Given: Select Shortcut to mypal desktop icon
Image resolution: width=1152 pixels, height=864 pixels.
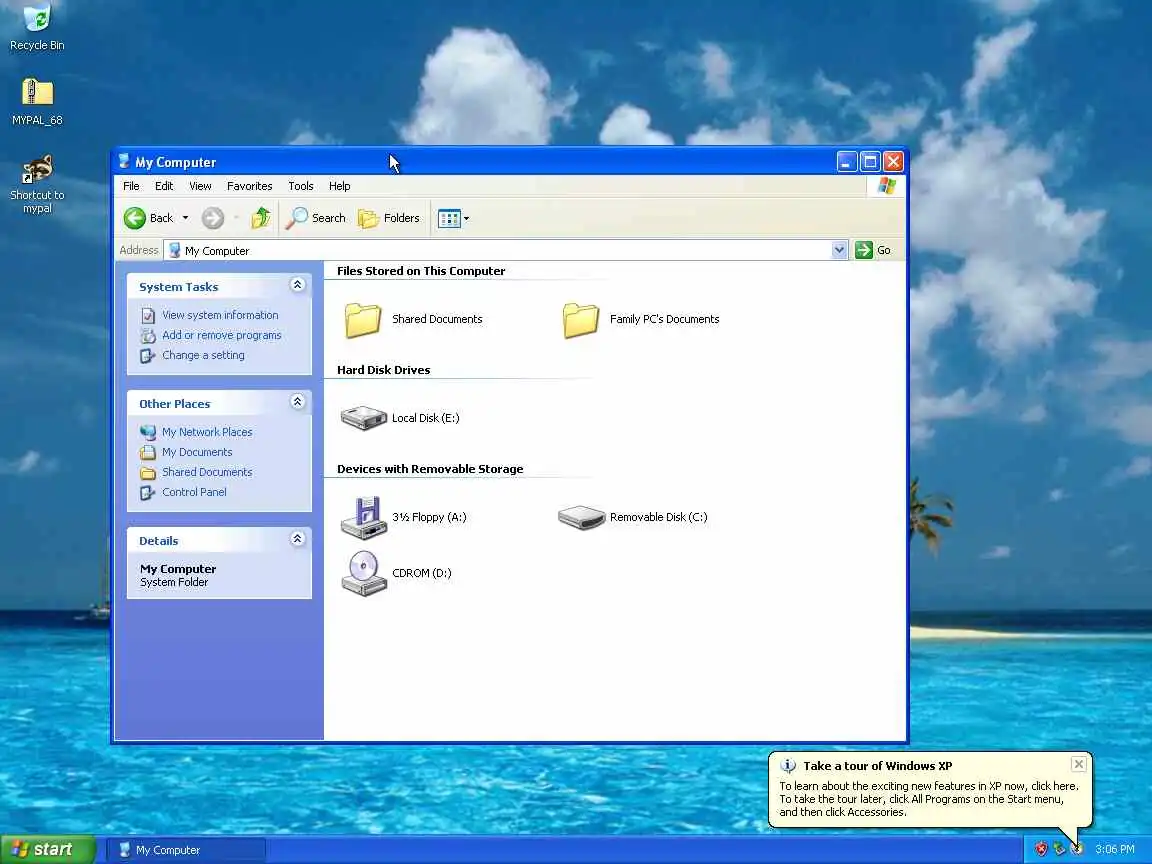Looking at the screenshot, I should pyautogui.click(x=37, y=184).
